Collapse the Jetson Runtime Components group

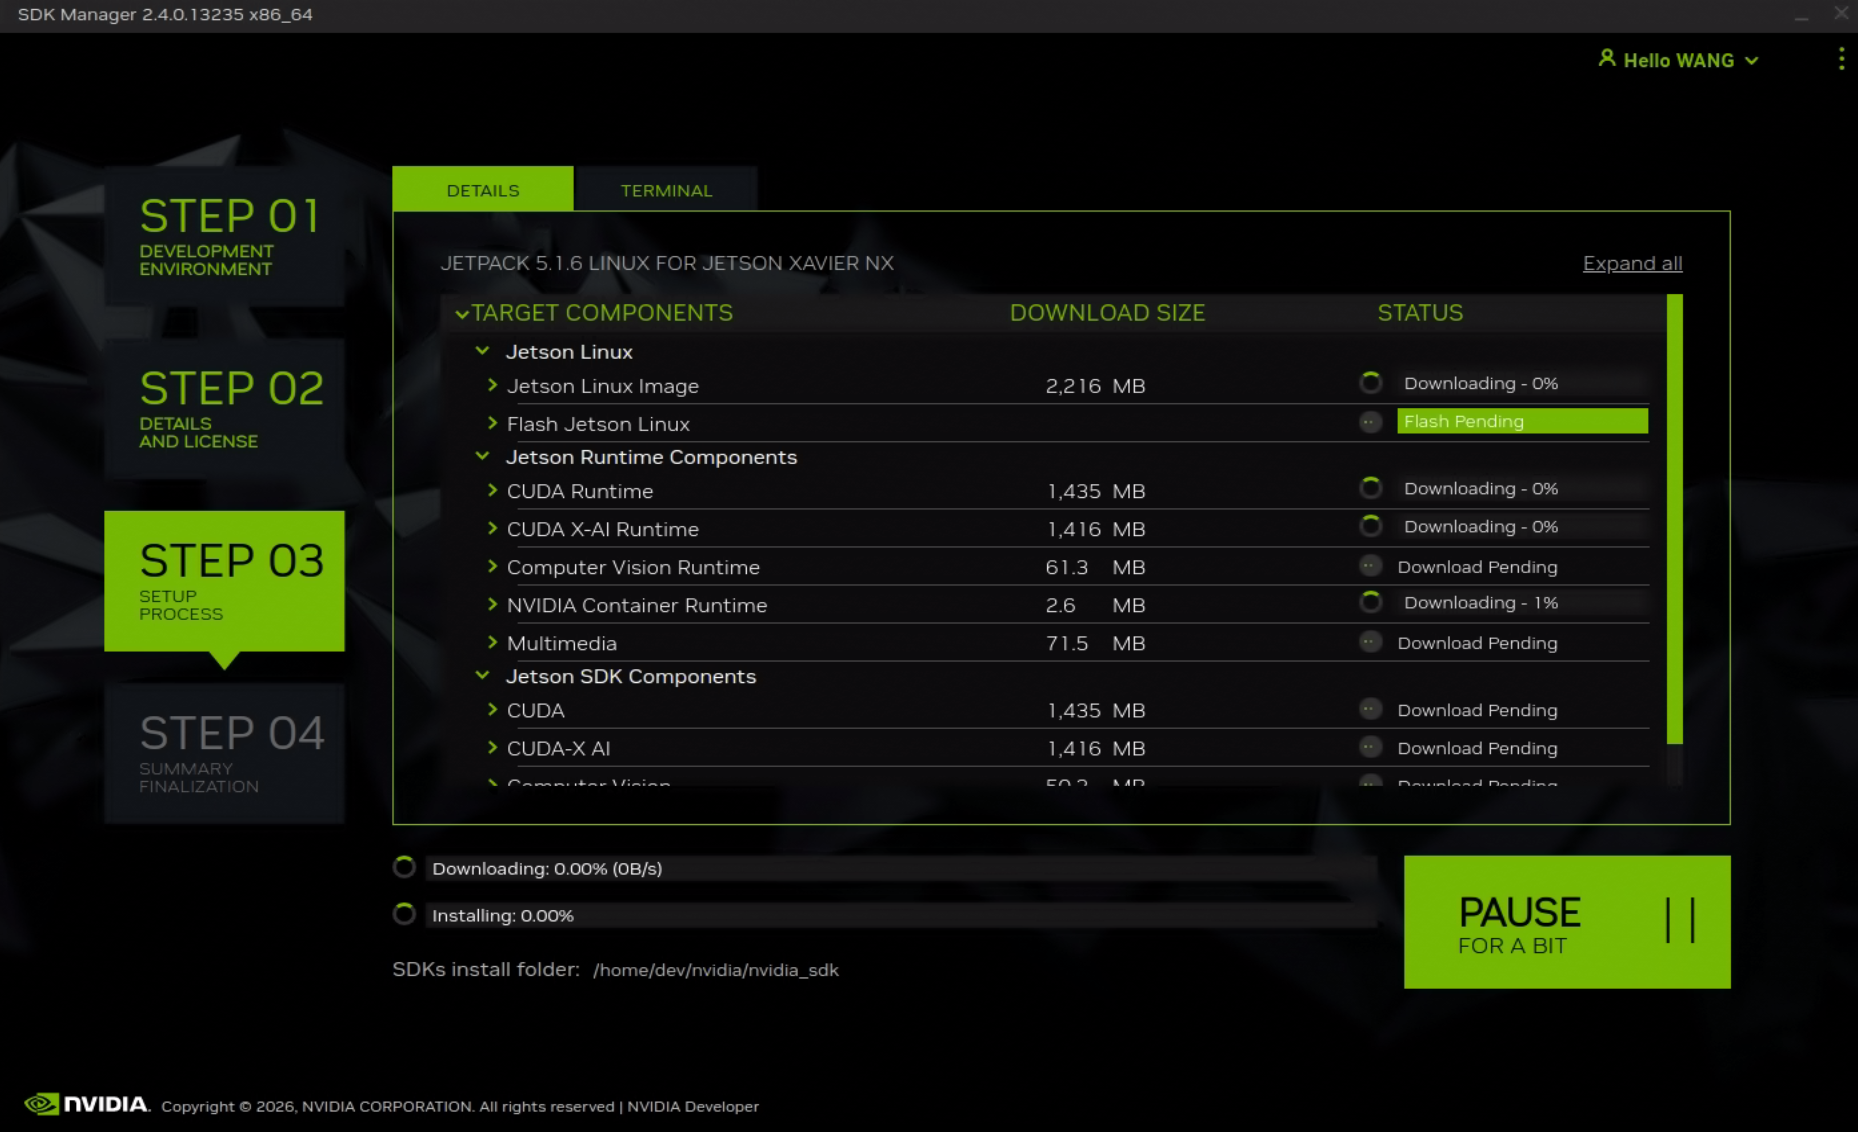point(483,456)
